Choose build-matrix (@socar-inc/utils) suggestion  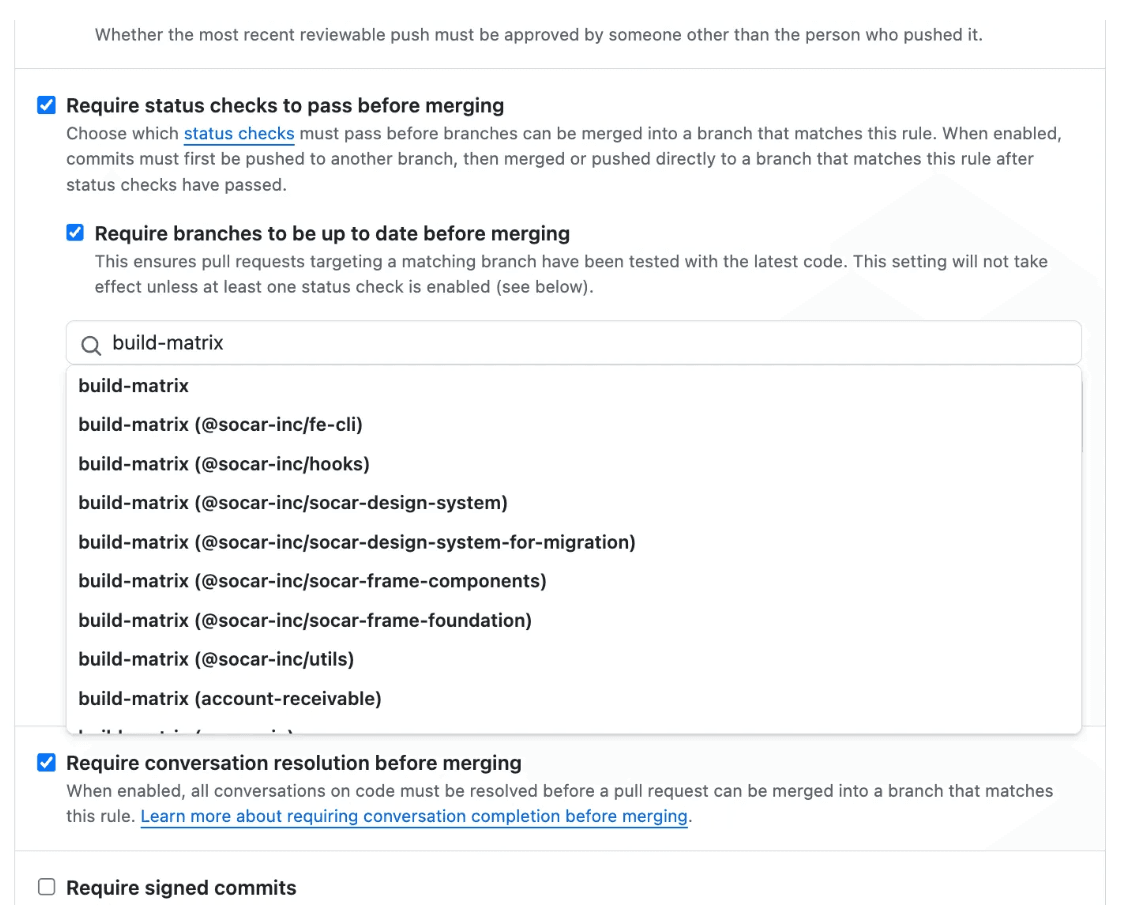tap(573, 659)
